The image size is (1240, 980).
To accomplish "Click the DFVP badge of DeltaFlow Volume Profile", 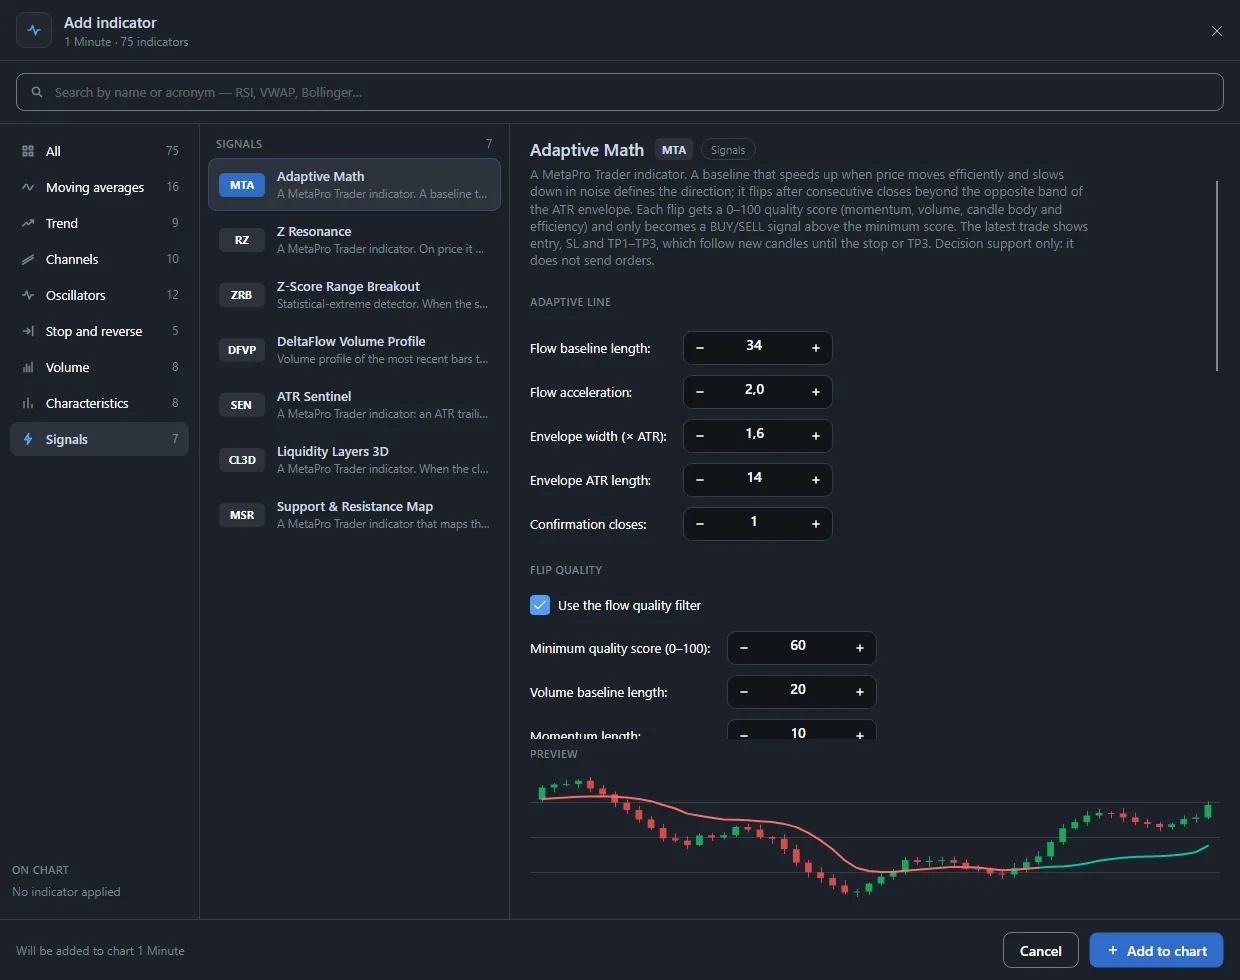I will [242, 350].
